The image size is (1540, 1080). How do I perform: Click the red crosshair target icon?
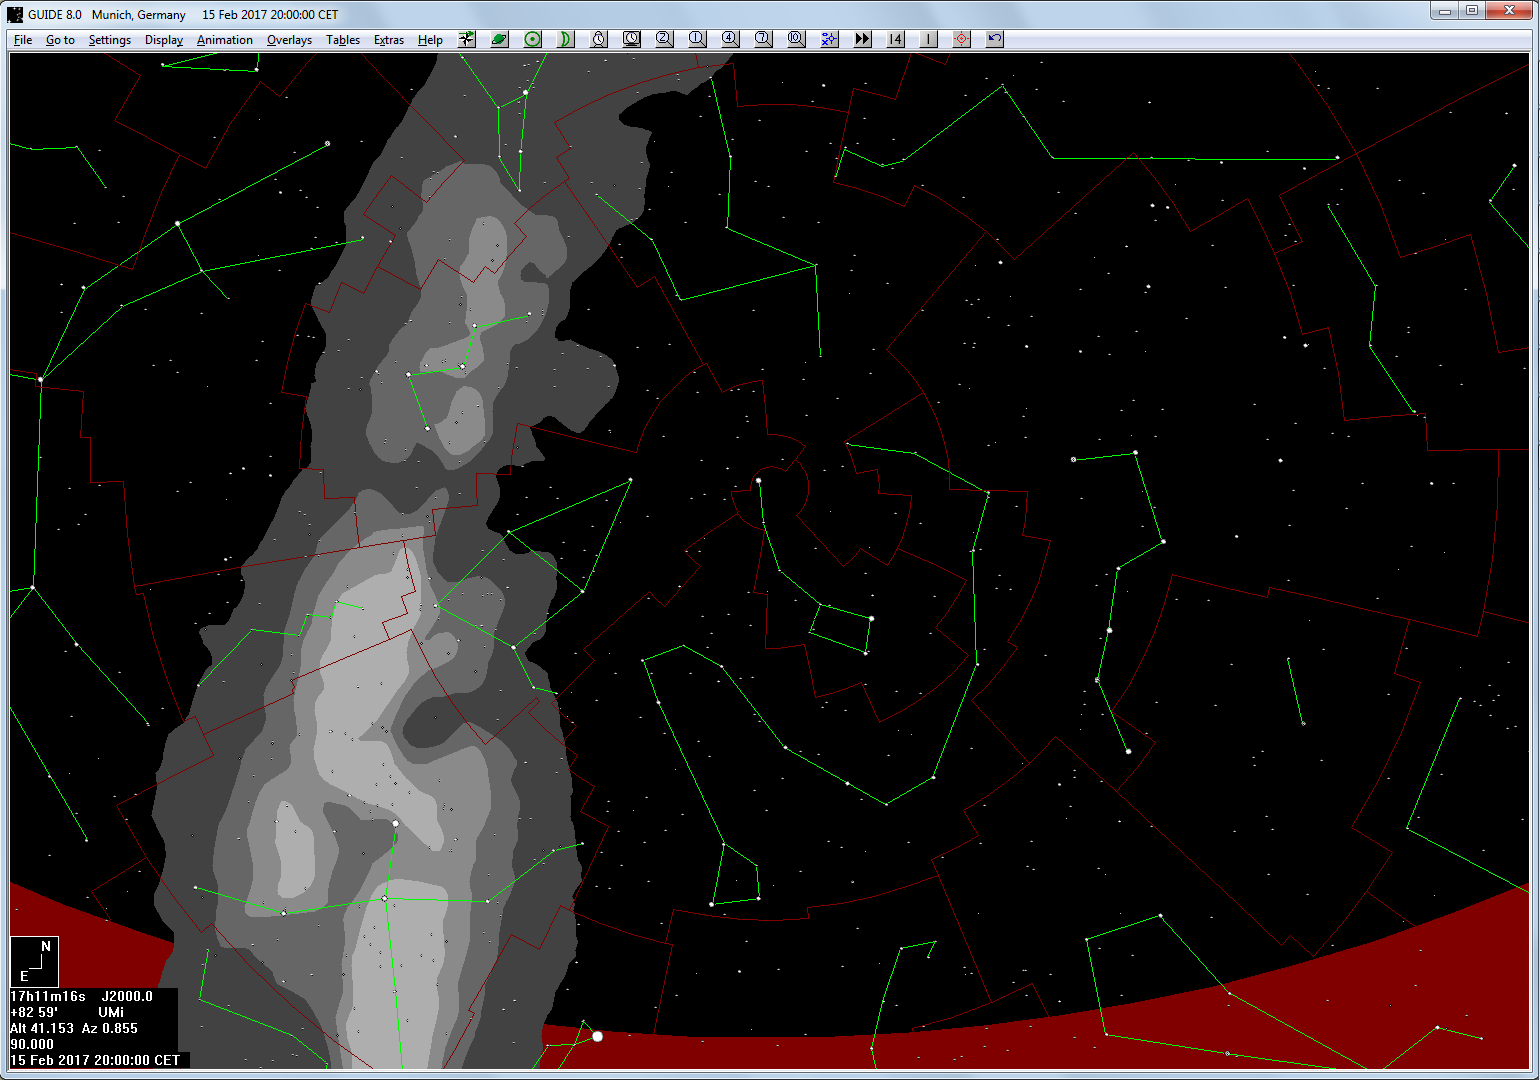(x=962, y=39)
